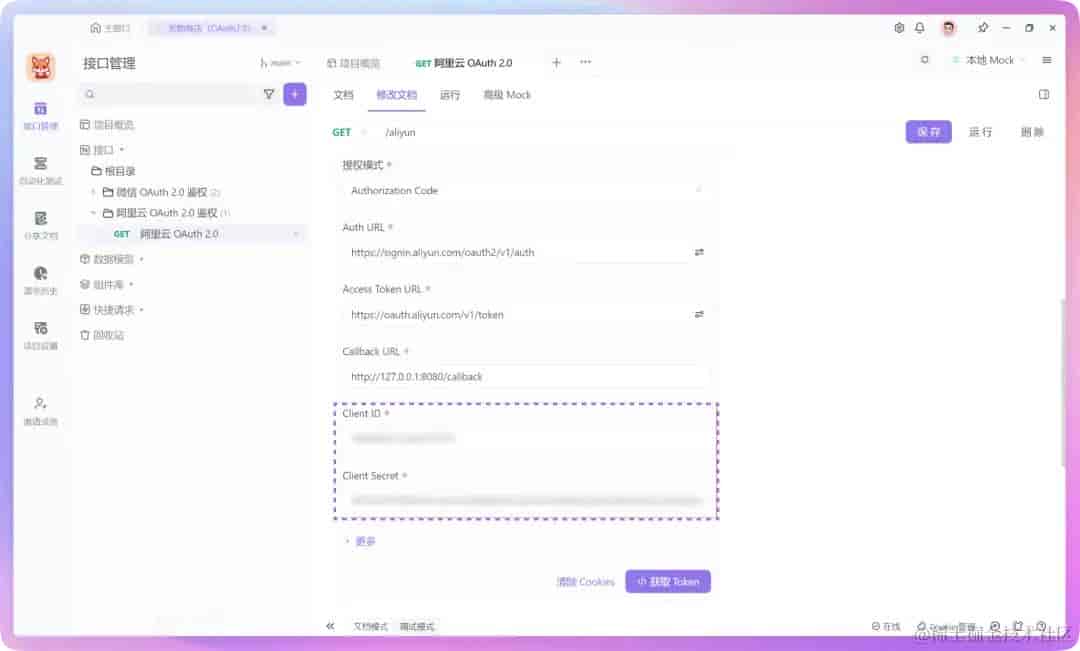Screen dimensions: 1080x651
Task: Open Cookie management in status bar
Action: point(946,627)
